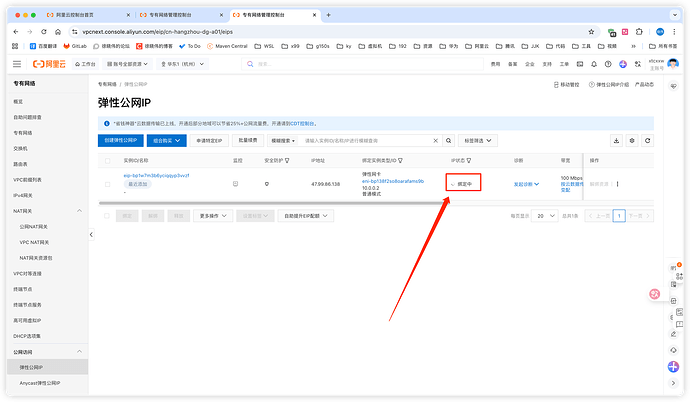Open Anycast弹性公网IP in sidebar menu
690x402 pixels.
[46, 383]
